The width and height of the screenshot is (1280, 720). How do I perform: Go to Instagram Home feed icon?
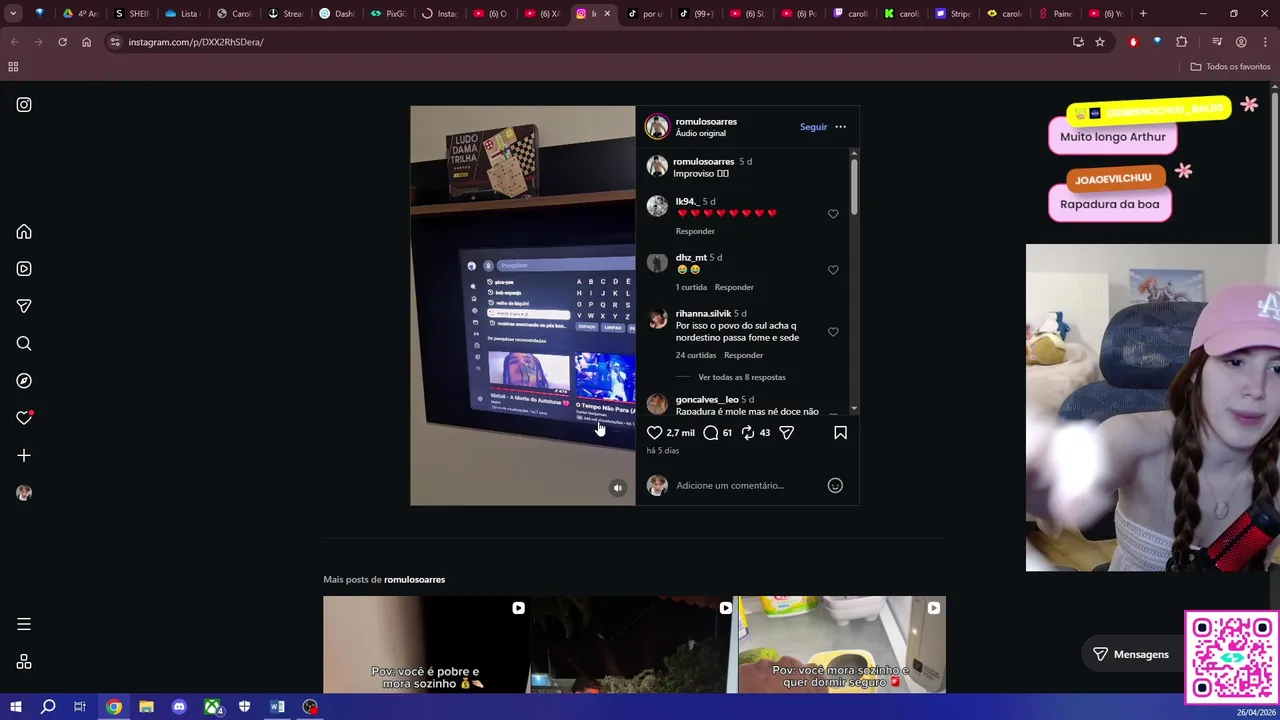tap(24, 232)
